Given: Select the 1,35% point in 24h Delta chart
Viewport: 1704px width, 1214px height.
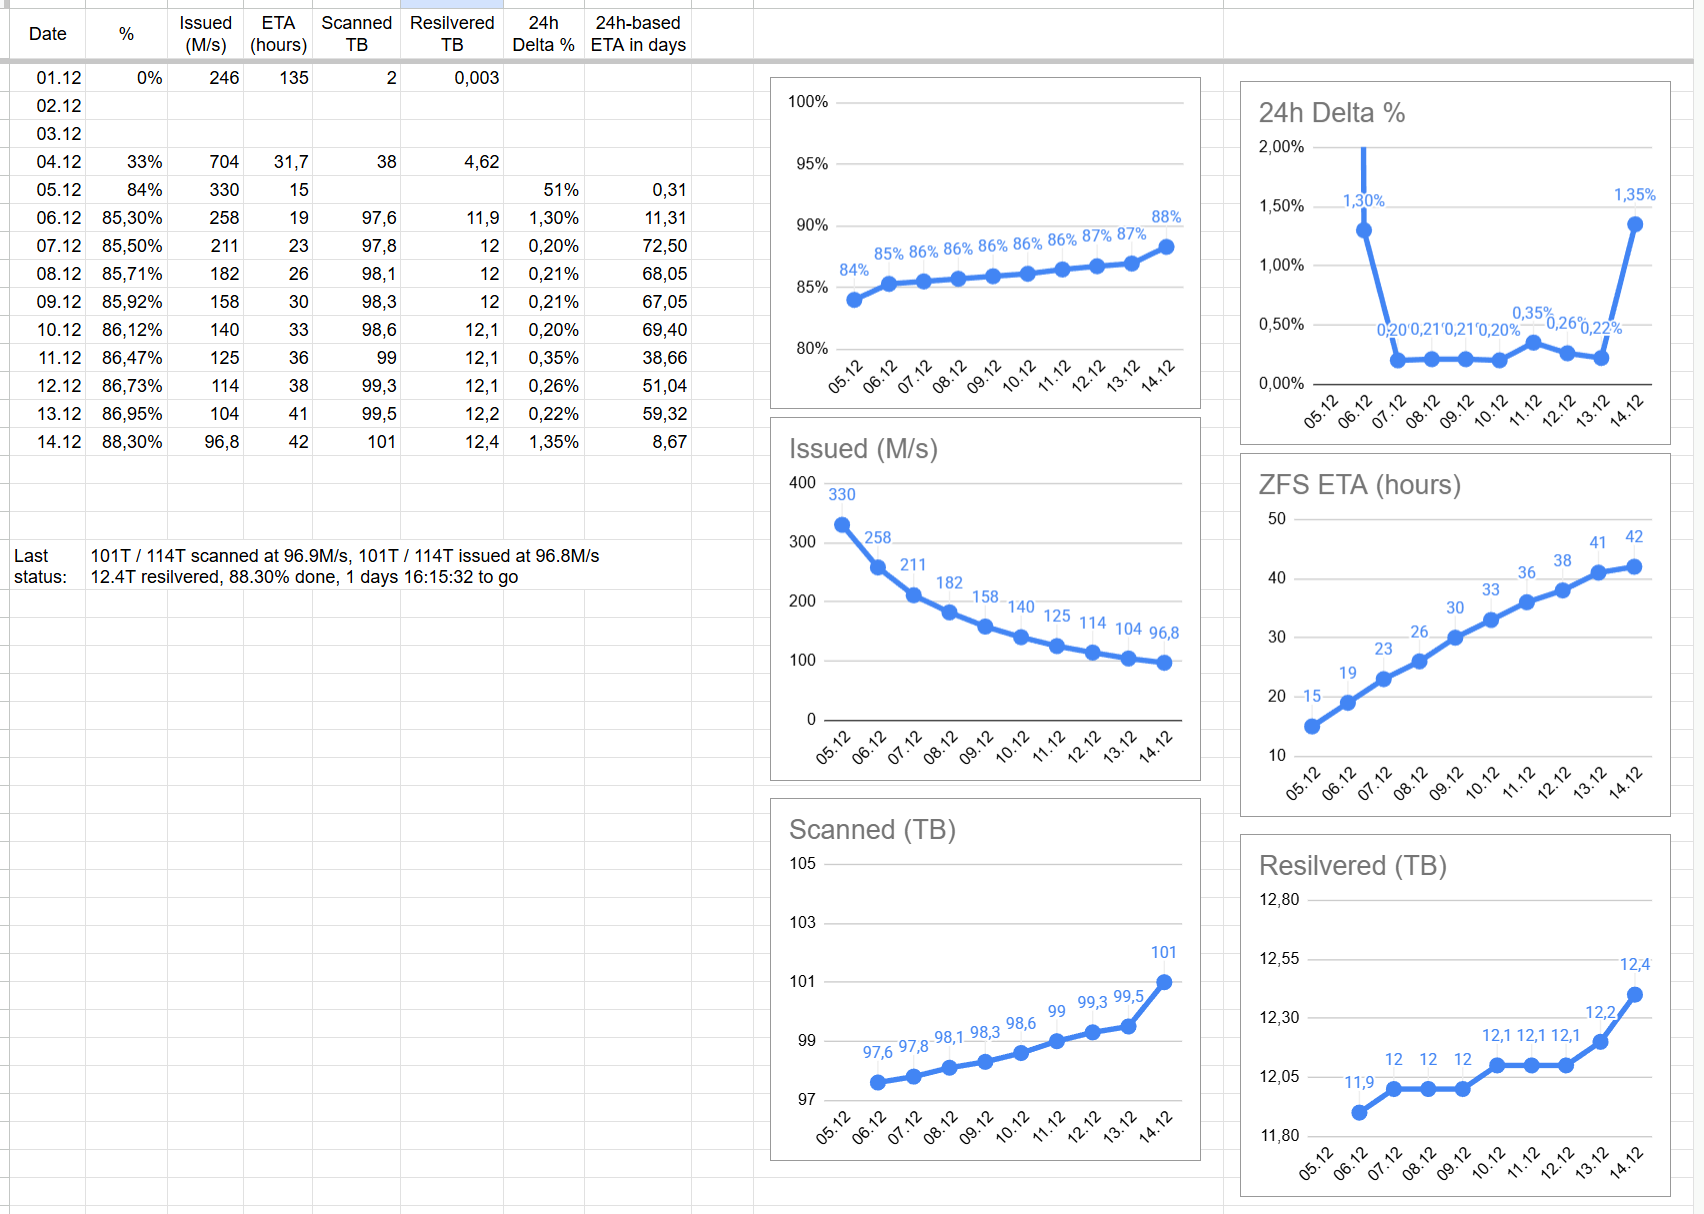Looking at the screenshot, I should tap(1635, 224).
